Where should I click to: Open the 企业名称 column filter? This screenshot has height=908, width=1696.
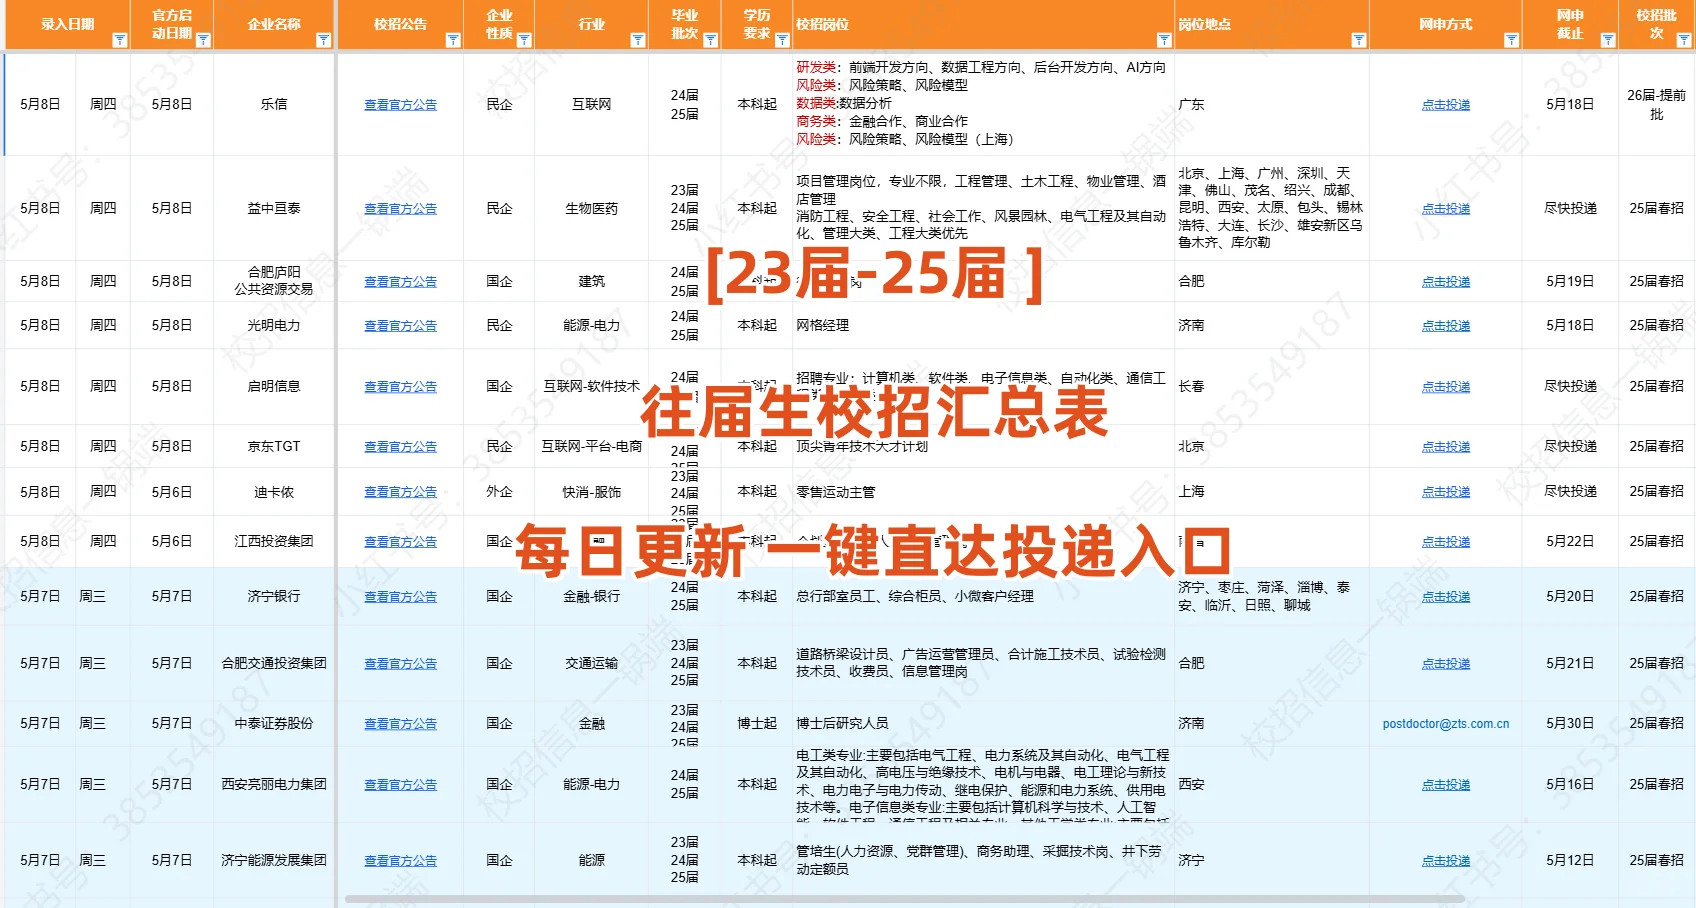coord(323,40)
